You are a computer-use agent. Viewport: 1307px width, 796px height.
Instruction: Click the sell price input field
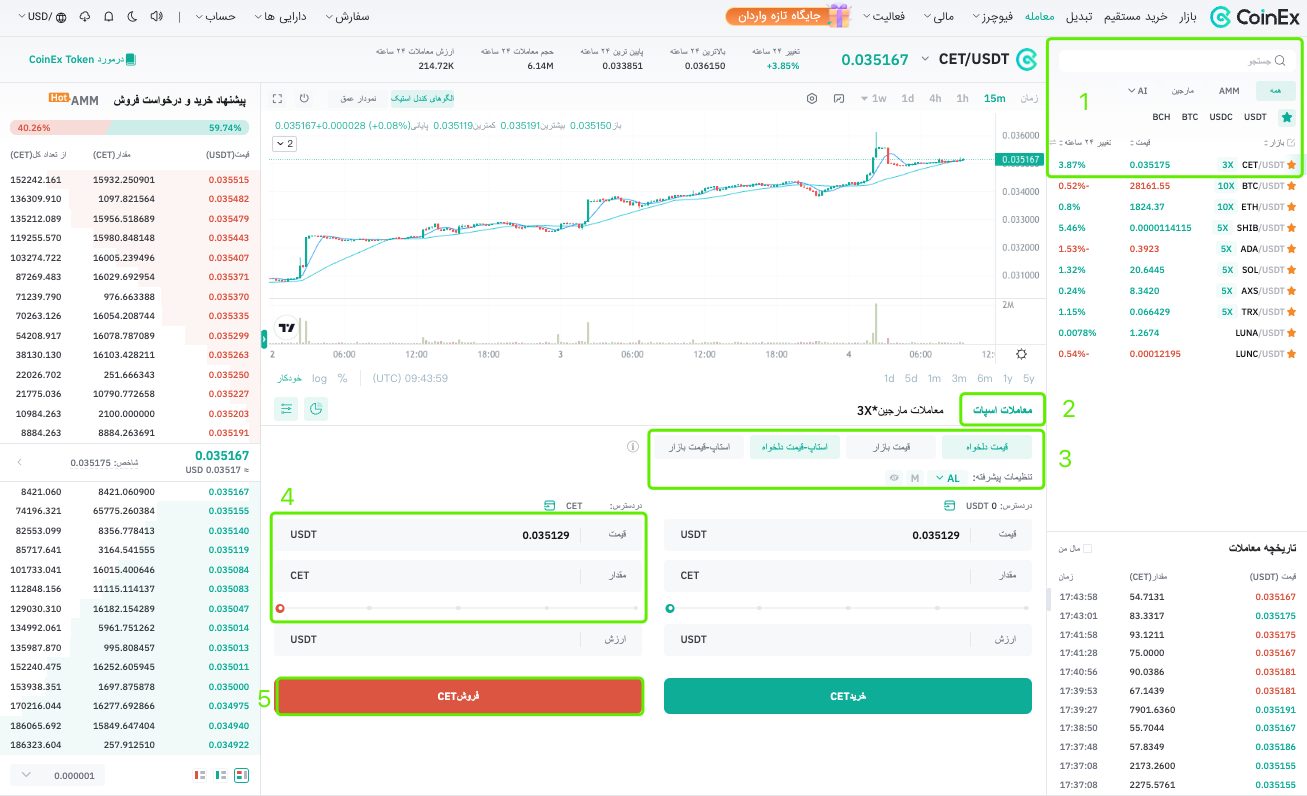[458, 535]
